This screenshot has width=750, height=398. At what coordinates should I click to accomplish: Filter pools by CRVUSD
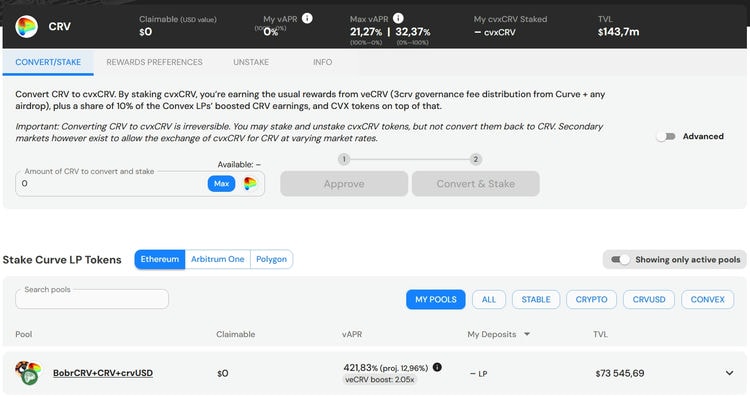649,299
